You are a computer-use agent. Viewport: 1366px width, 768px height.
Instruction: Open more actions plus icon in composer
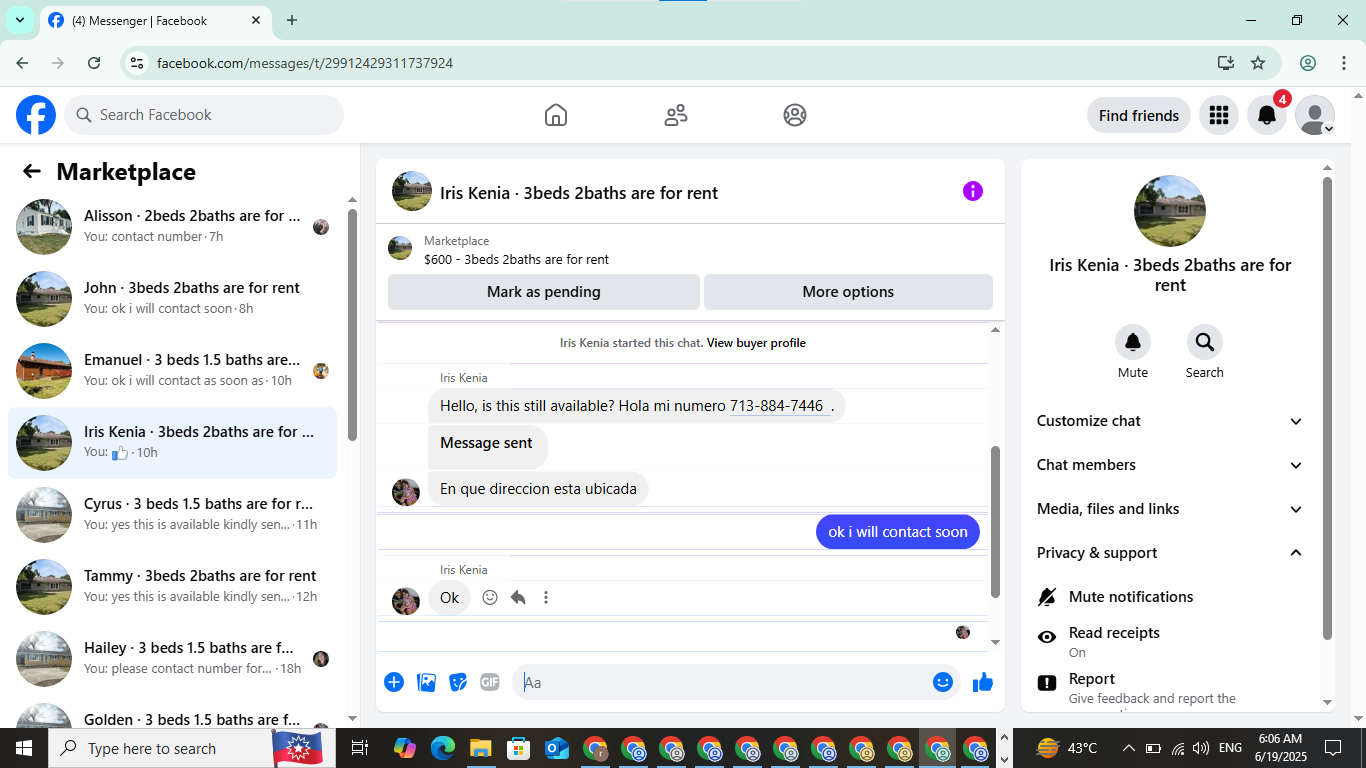point(394,682)
